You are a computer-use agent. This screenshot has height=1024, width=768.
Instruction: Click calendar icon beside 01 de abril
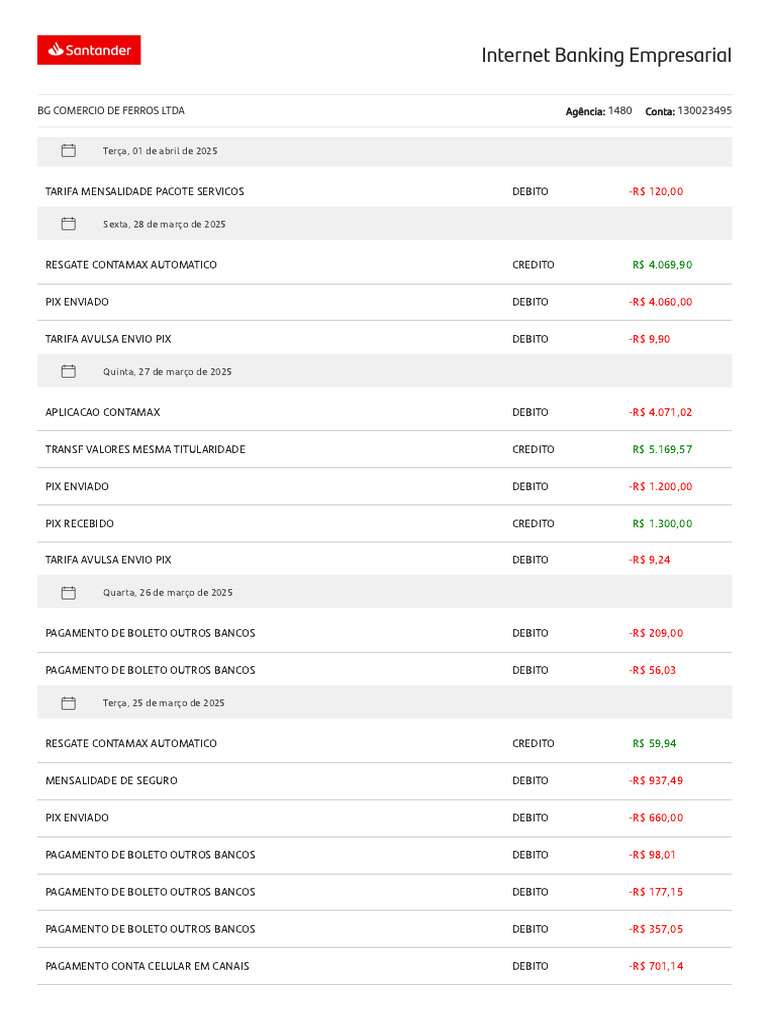[69, 151]
